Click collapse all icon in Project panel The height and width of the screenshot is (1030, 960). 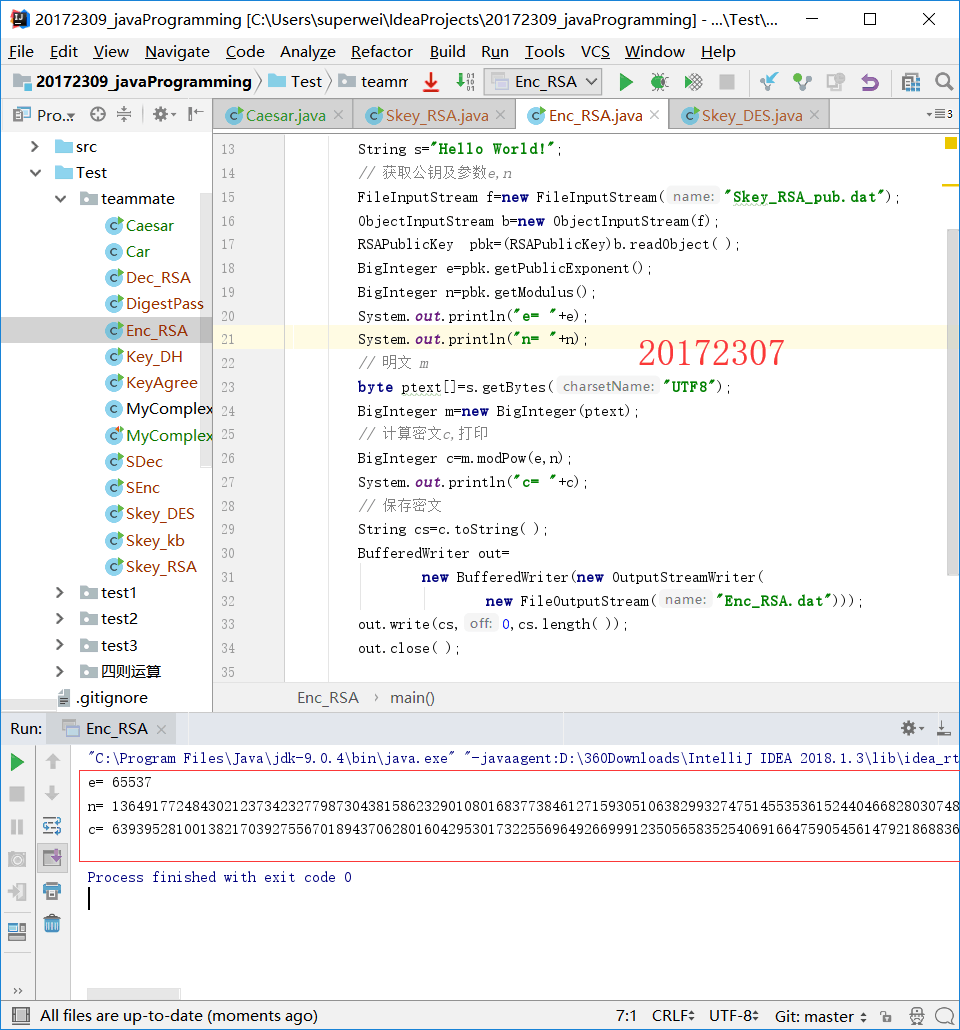[124, 115]
